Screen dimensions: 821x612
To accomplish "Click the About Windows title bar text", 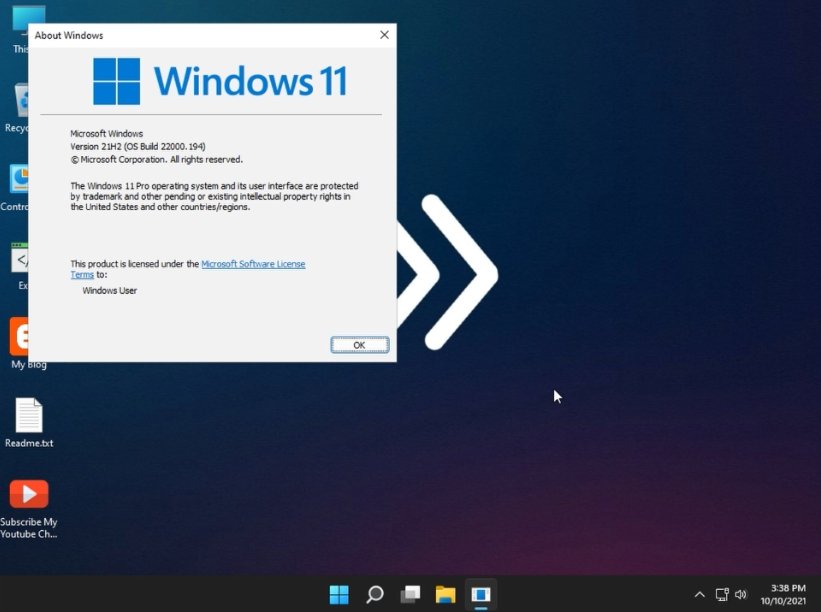I will (x=69, y=36).
